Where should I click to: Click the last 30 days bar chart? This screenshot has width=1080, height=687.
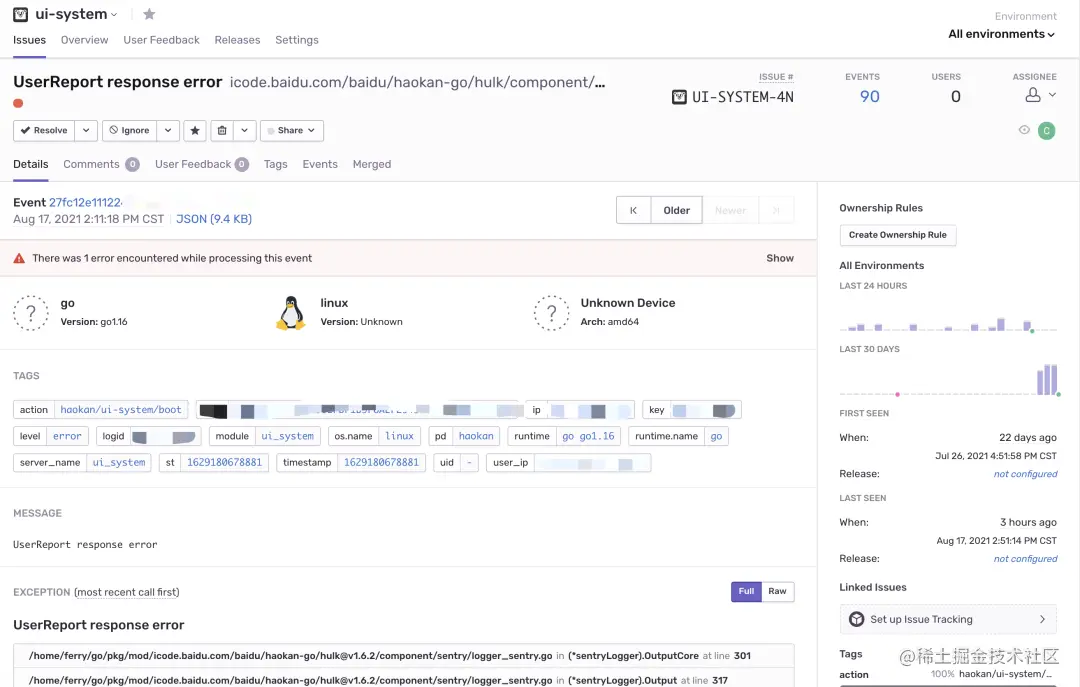tap(948, 380)
